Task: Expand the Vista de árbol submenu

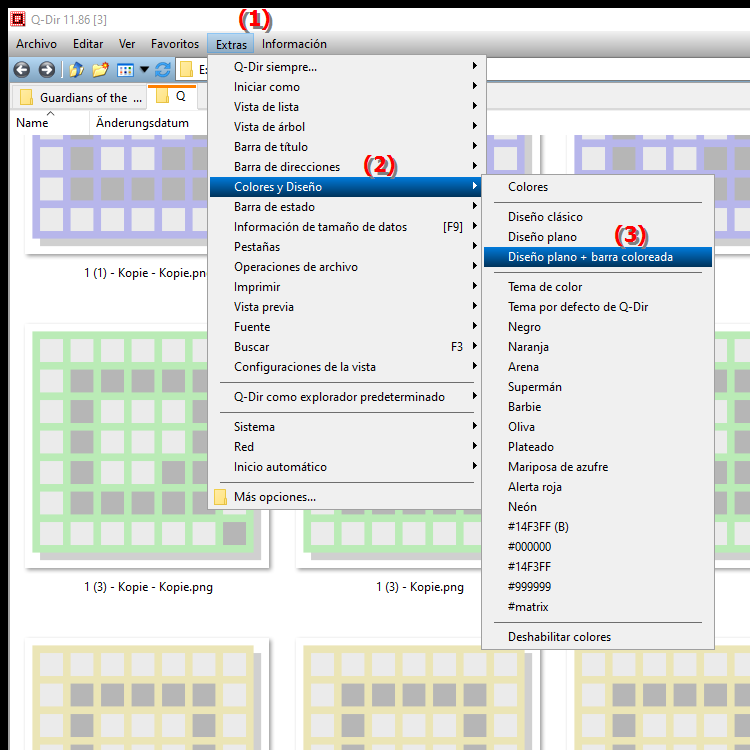Action: coord(345,127)
